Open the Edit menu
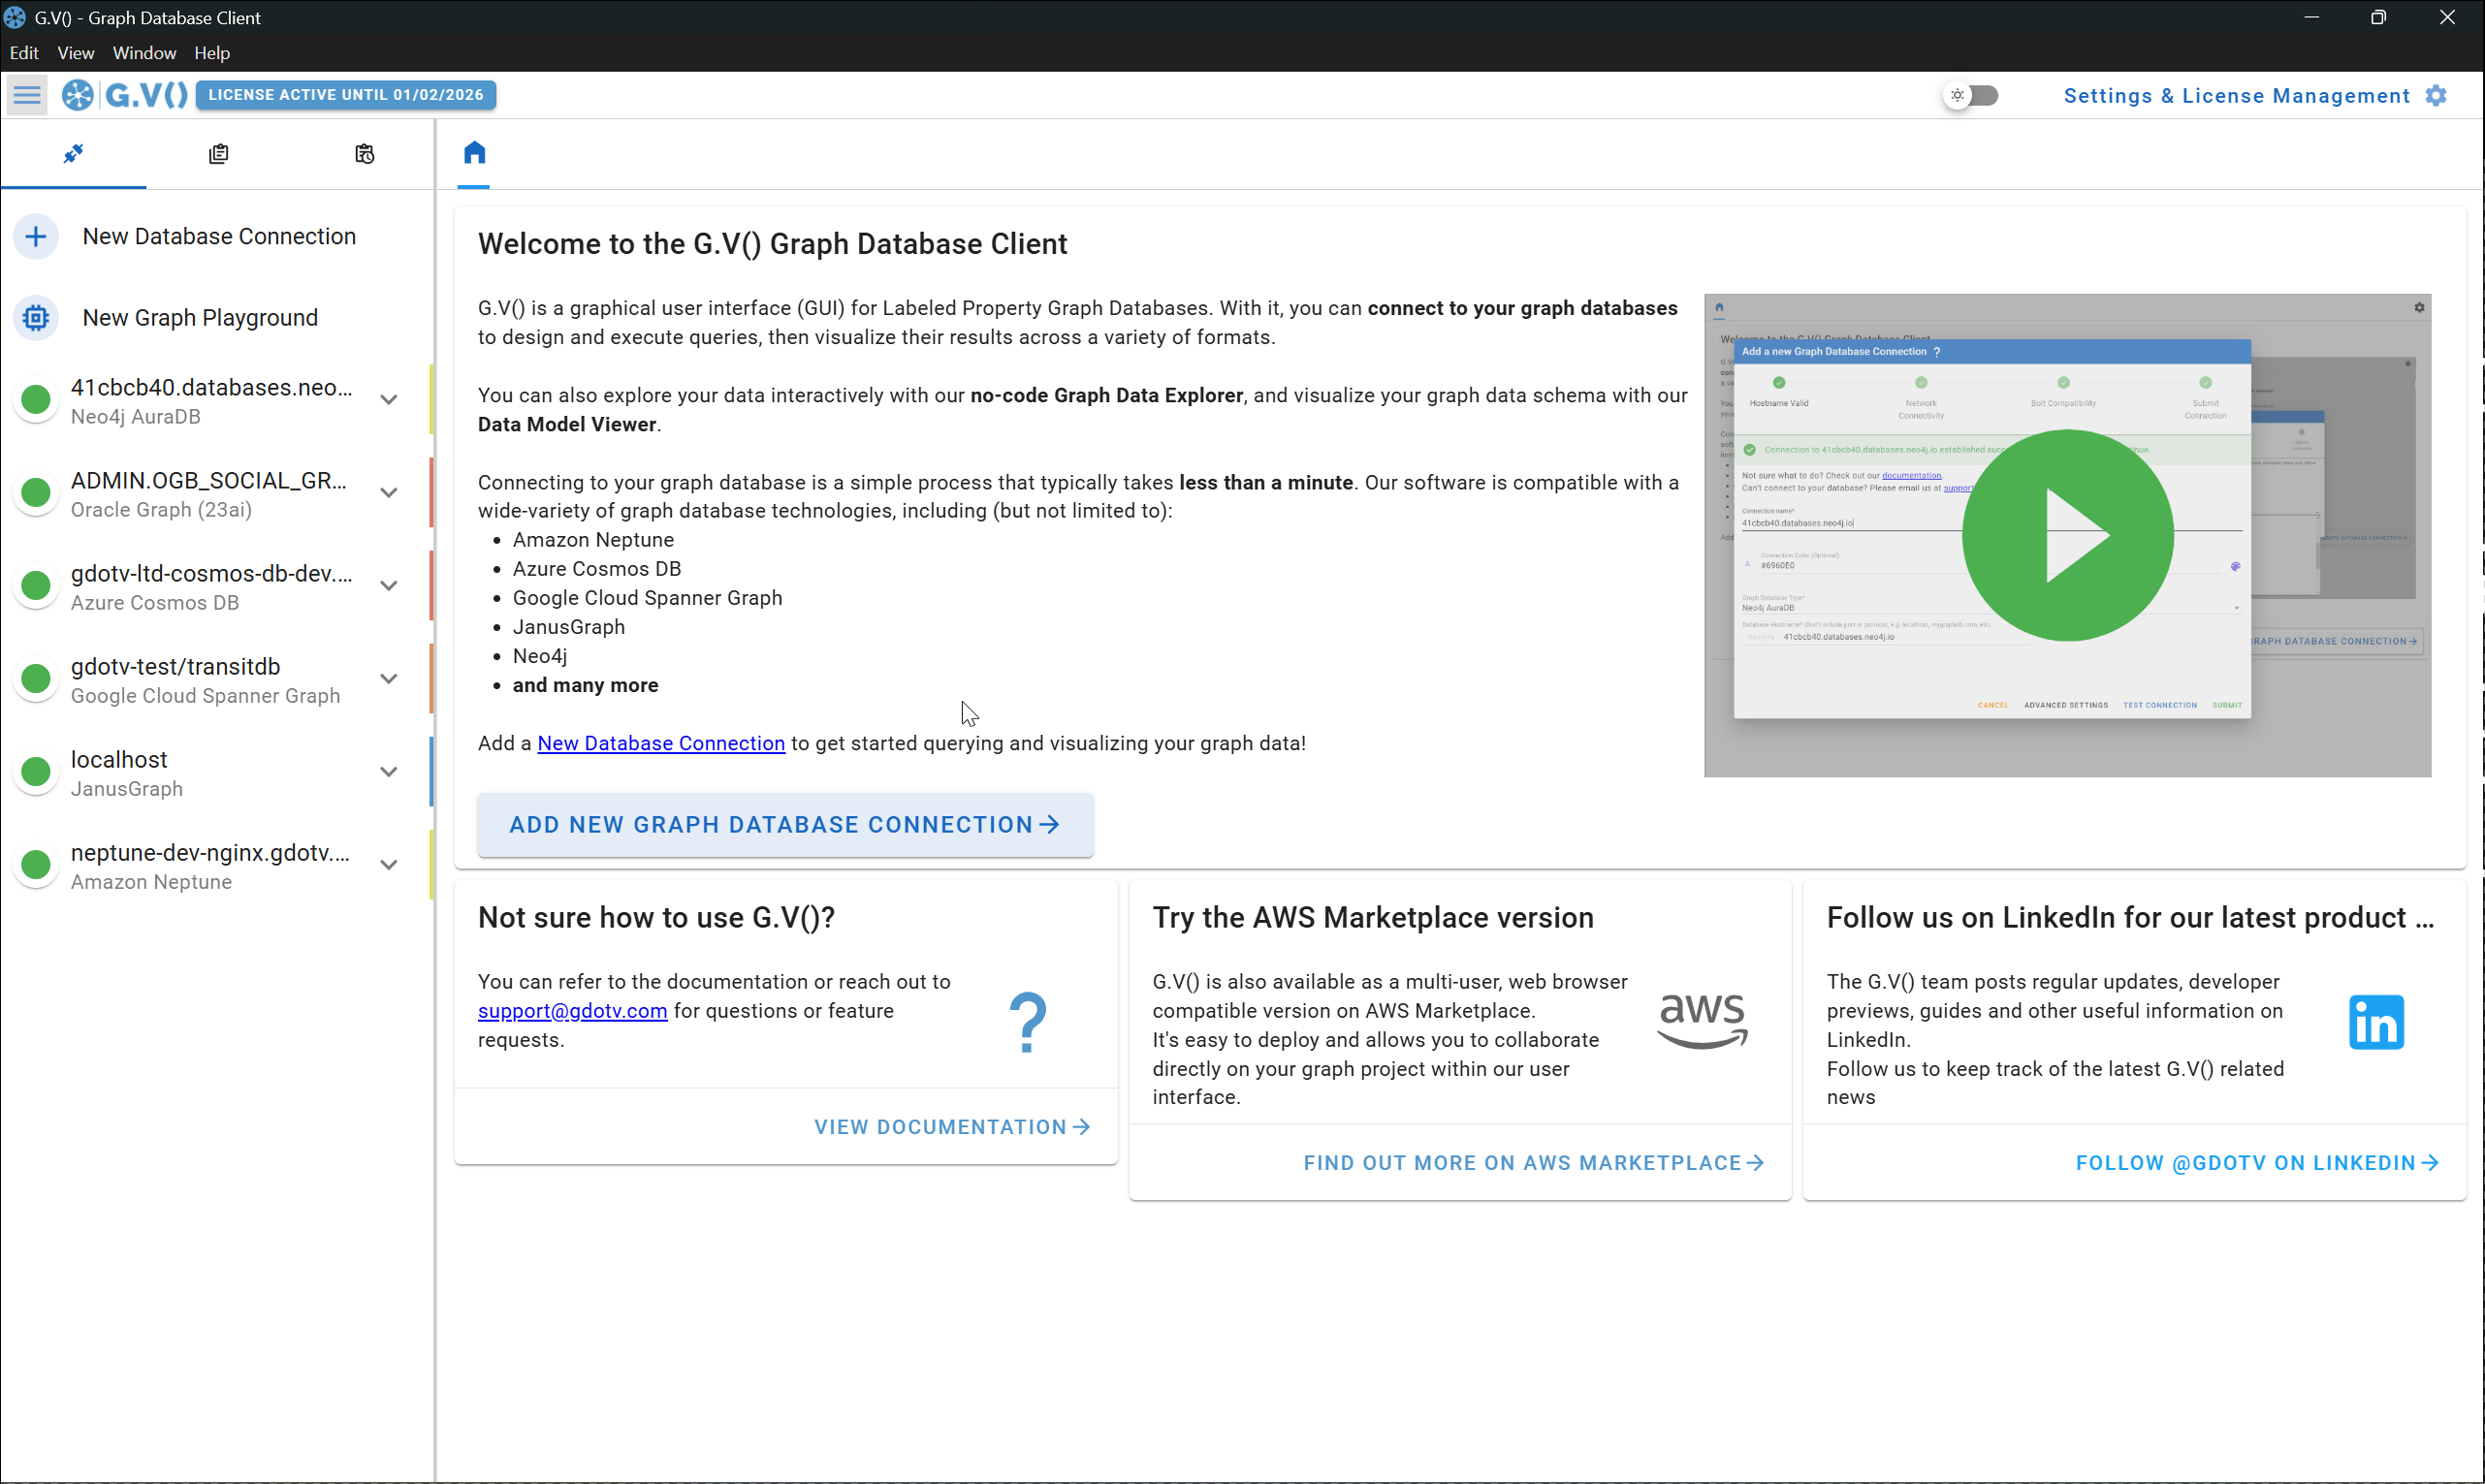The image size is (2485, 1484). (24, 53)
